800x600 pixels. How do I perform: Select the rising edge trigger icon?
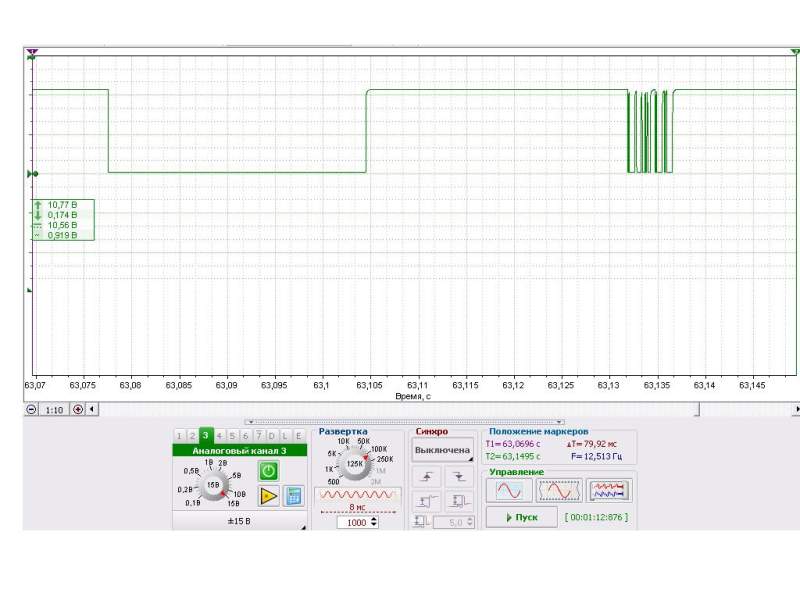432,477
